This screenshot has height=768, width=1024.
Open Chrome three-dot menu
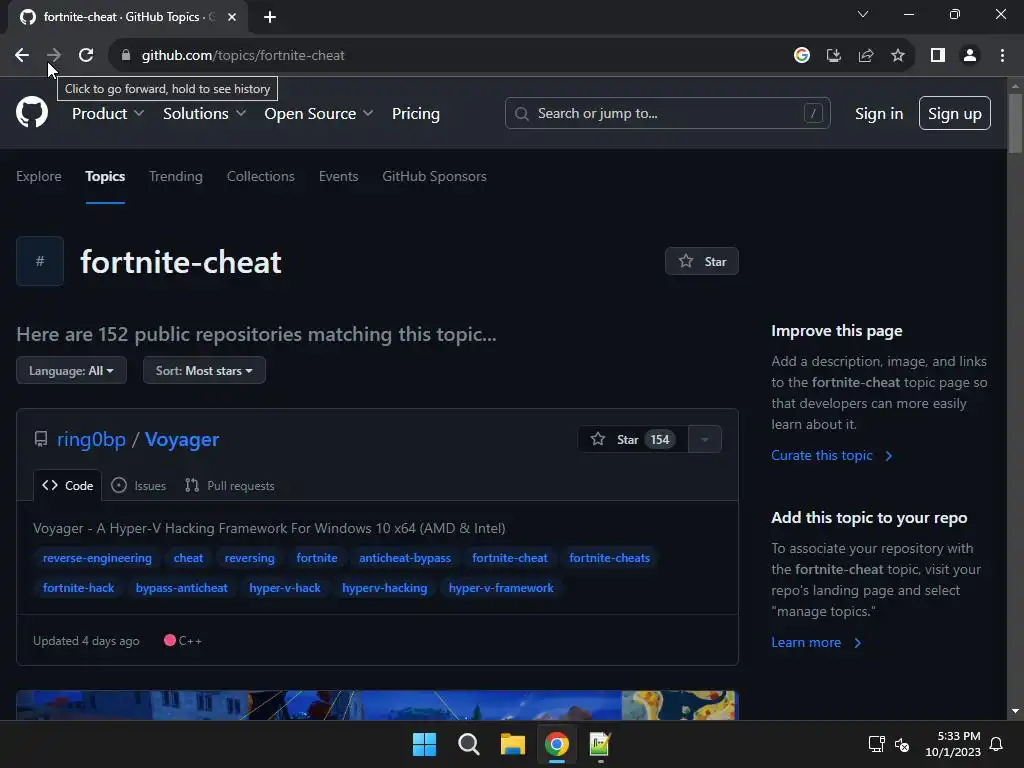point(1002,56)
